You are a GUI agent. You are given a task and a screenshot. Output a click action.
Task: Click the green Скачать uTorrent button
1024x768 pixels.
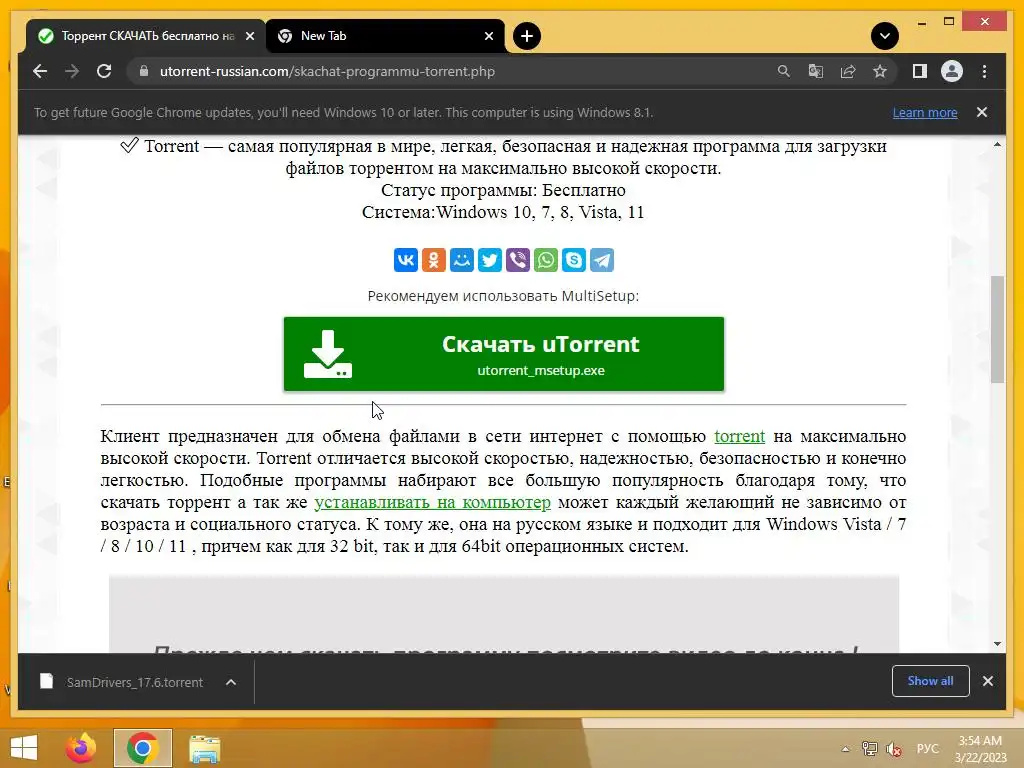[504, 354]
